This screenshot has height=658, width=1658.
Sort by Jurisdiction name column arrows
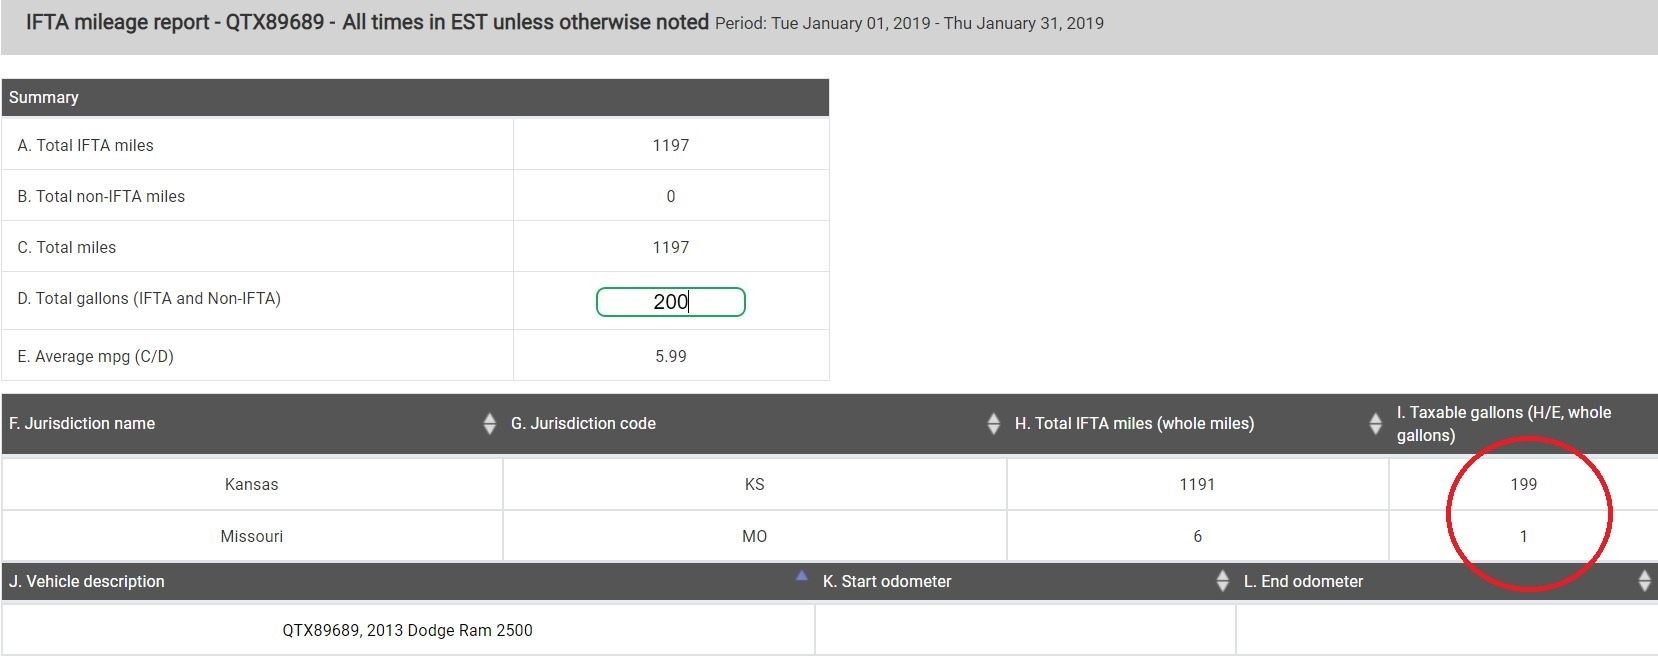point(489,424)
